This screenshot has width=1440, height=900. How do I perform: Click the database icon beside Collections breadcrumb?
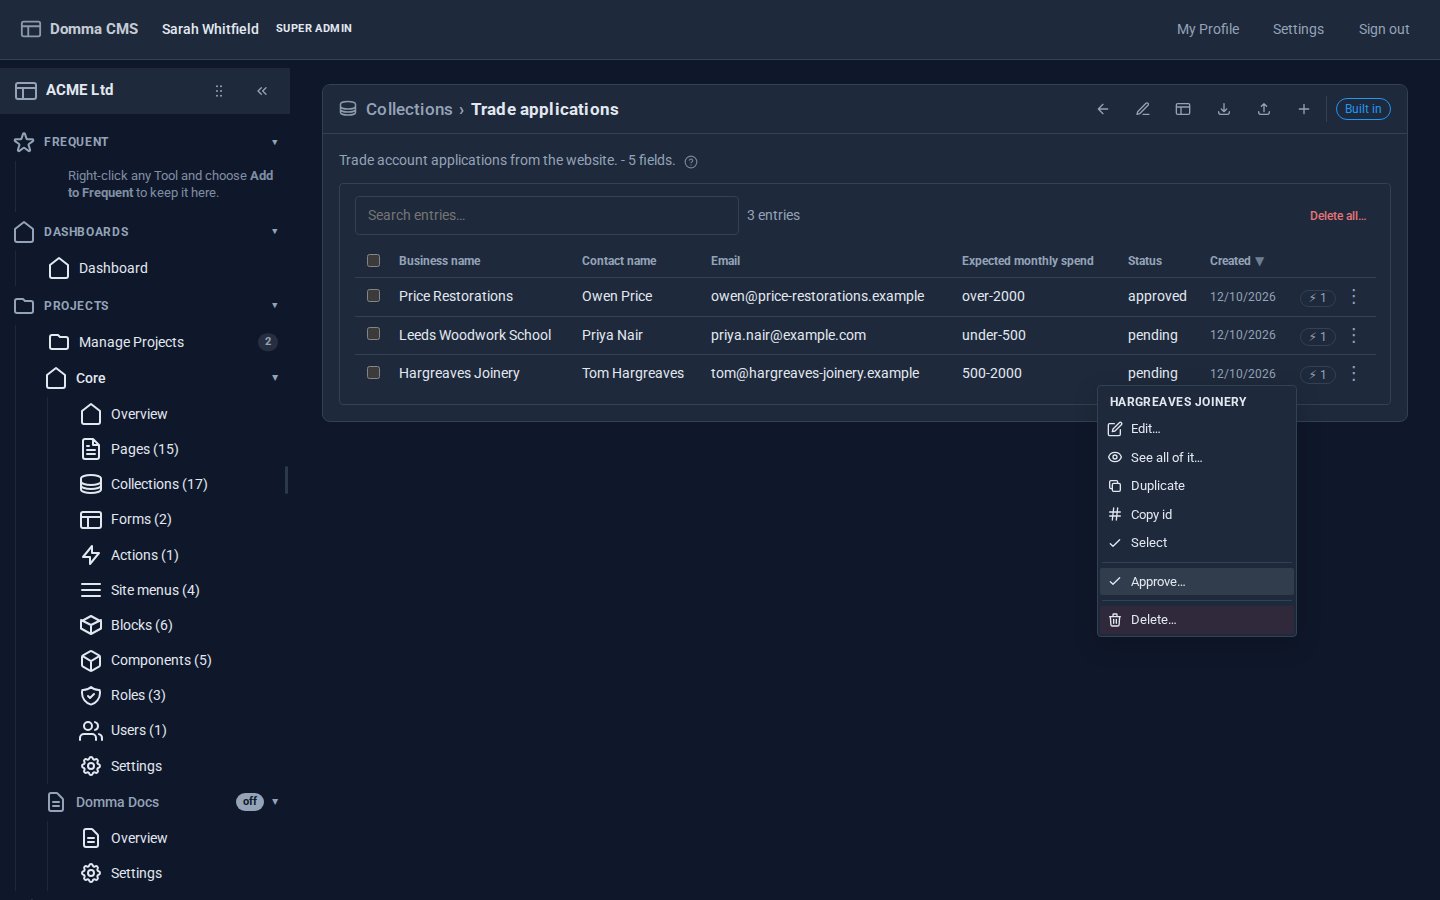tap(348, 109)
